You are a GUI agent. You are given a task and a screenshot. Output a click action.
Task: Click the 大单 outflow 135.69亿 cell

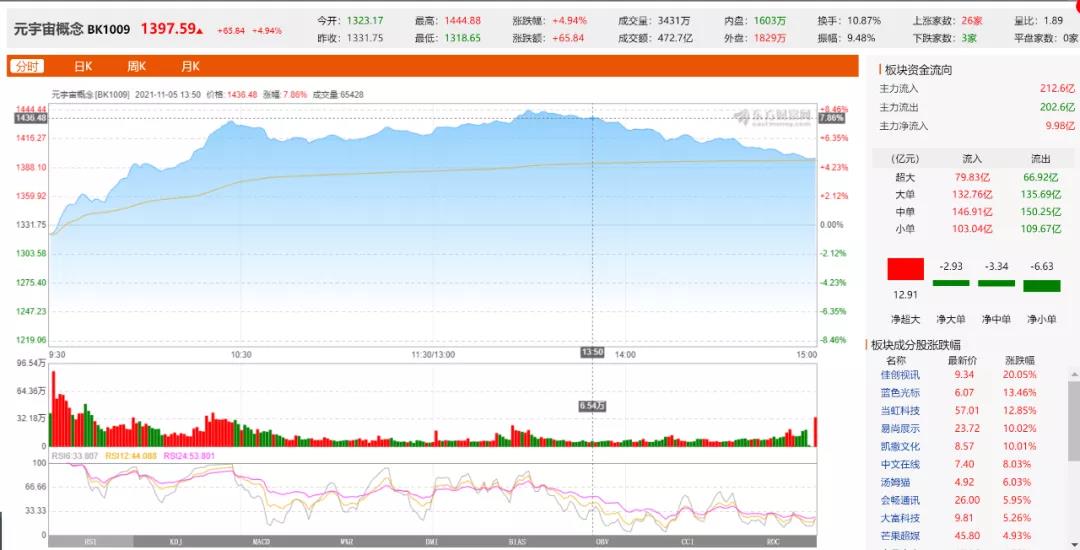click(1041, 195)
